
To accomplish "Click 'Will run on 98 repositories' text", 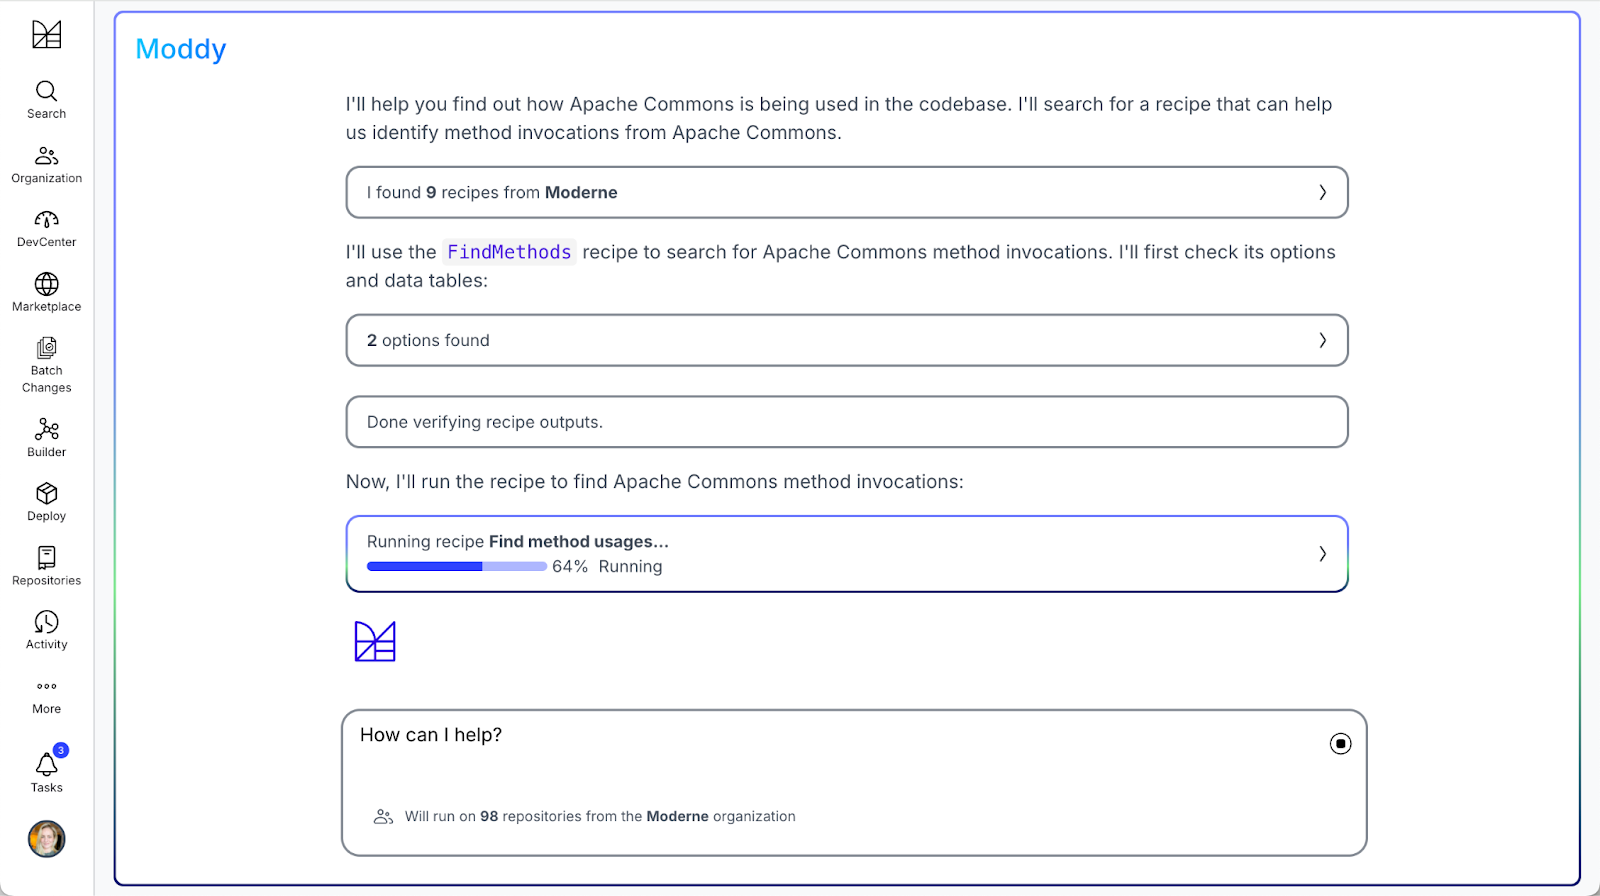I will (600, 816).
